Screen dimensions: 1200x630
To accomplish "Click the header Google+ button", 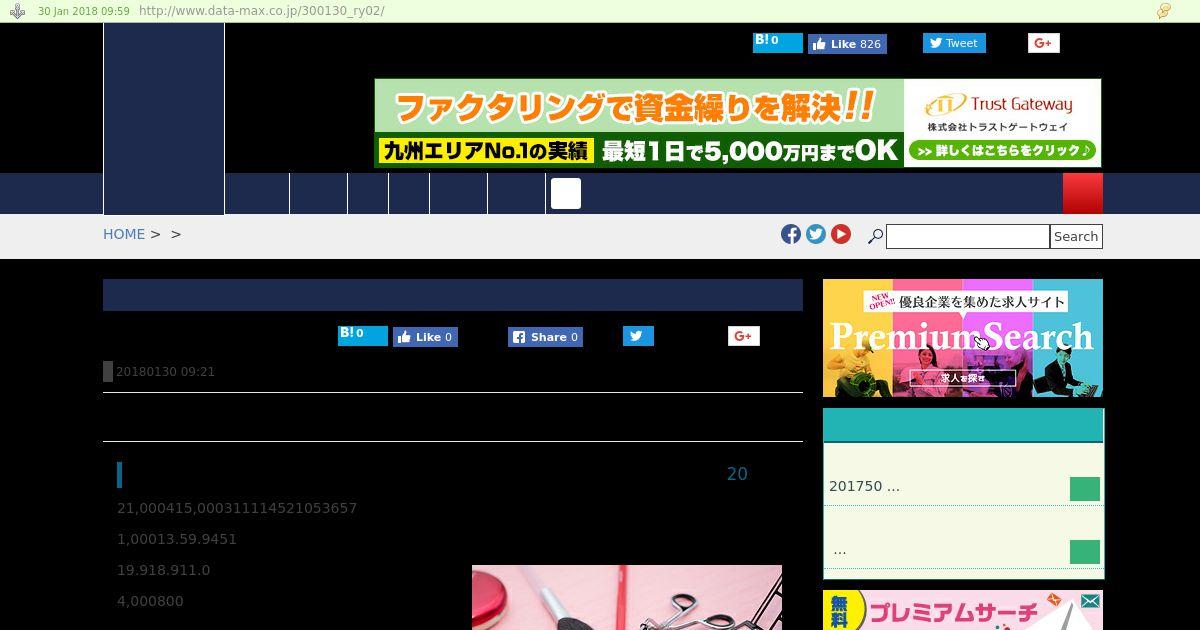I will pyautogui.click(x=1043, y=43).
